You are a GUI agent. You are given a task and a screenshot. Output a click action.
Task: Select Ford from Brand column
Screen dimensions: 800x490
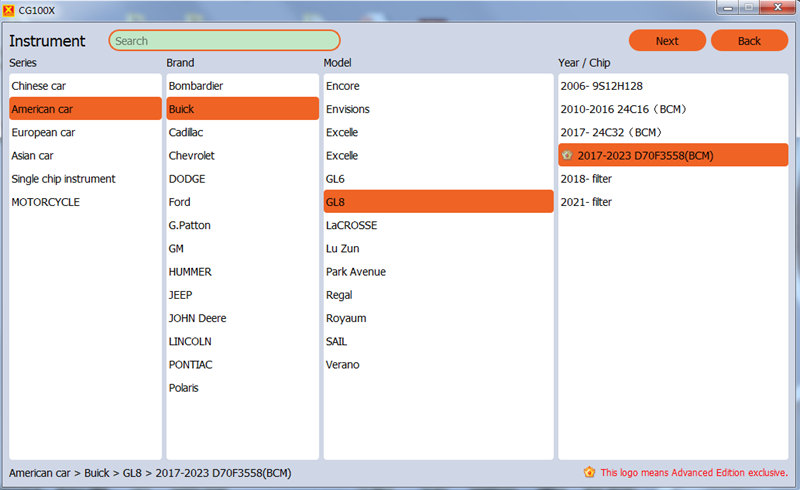181,202
